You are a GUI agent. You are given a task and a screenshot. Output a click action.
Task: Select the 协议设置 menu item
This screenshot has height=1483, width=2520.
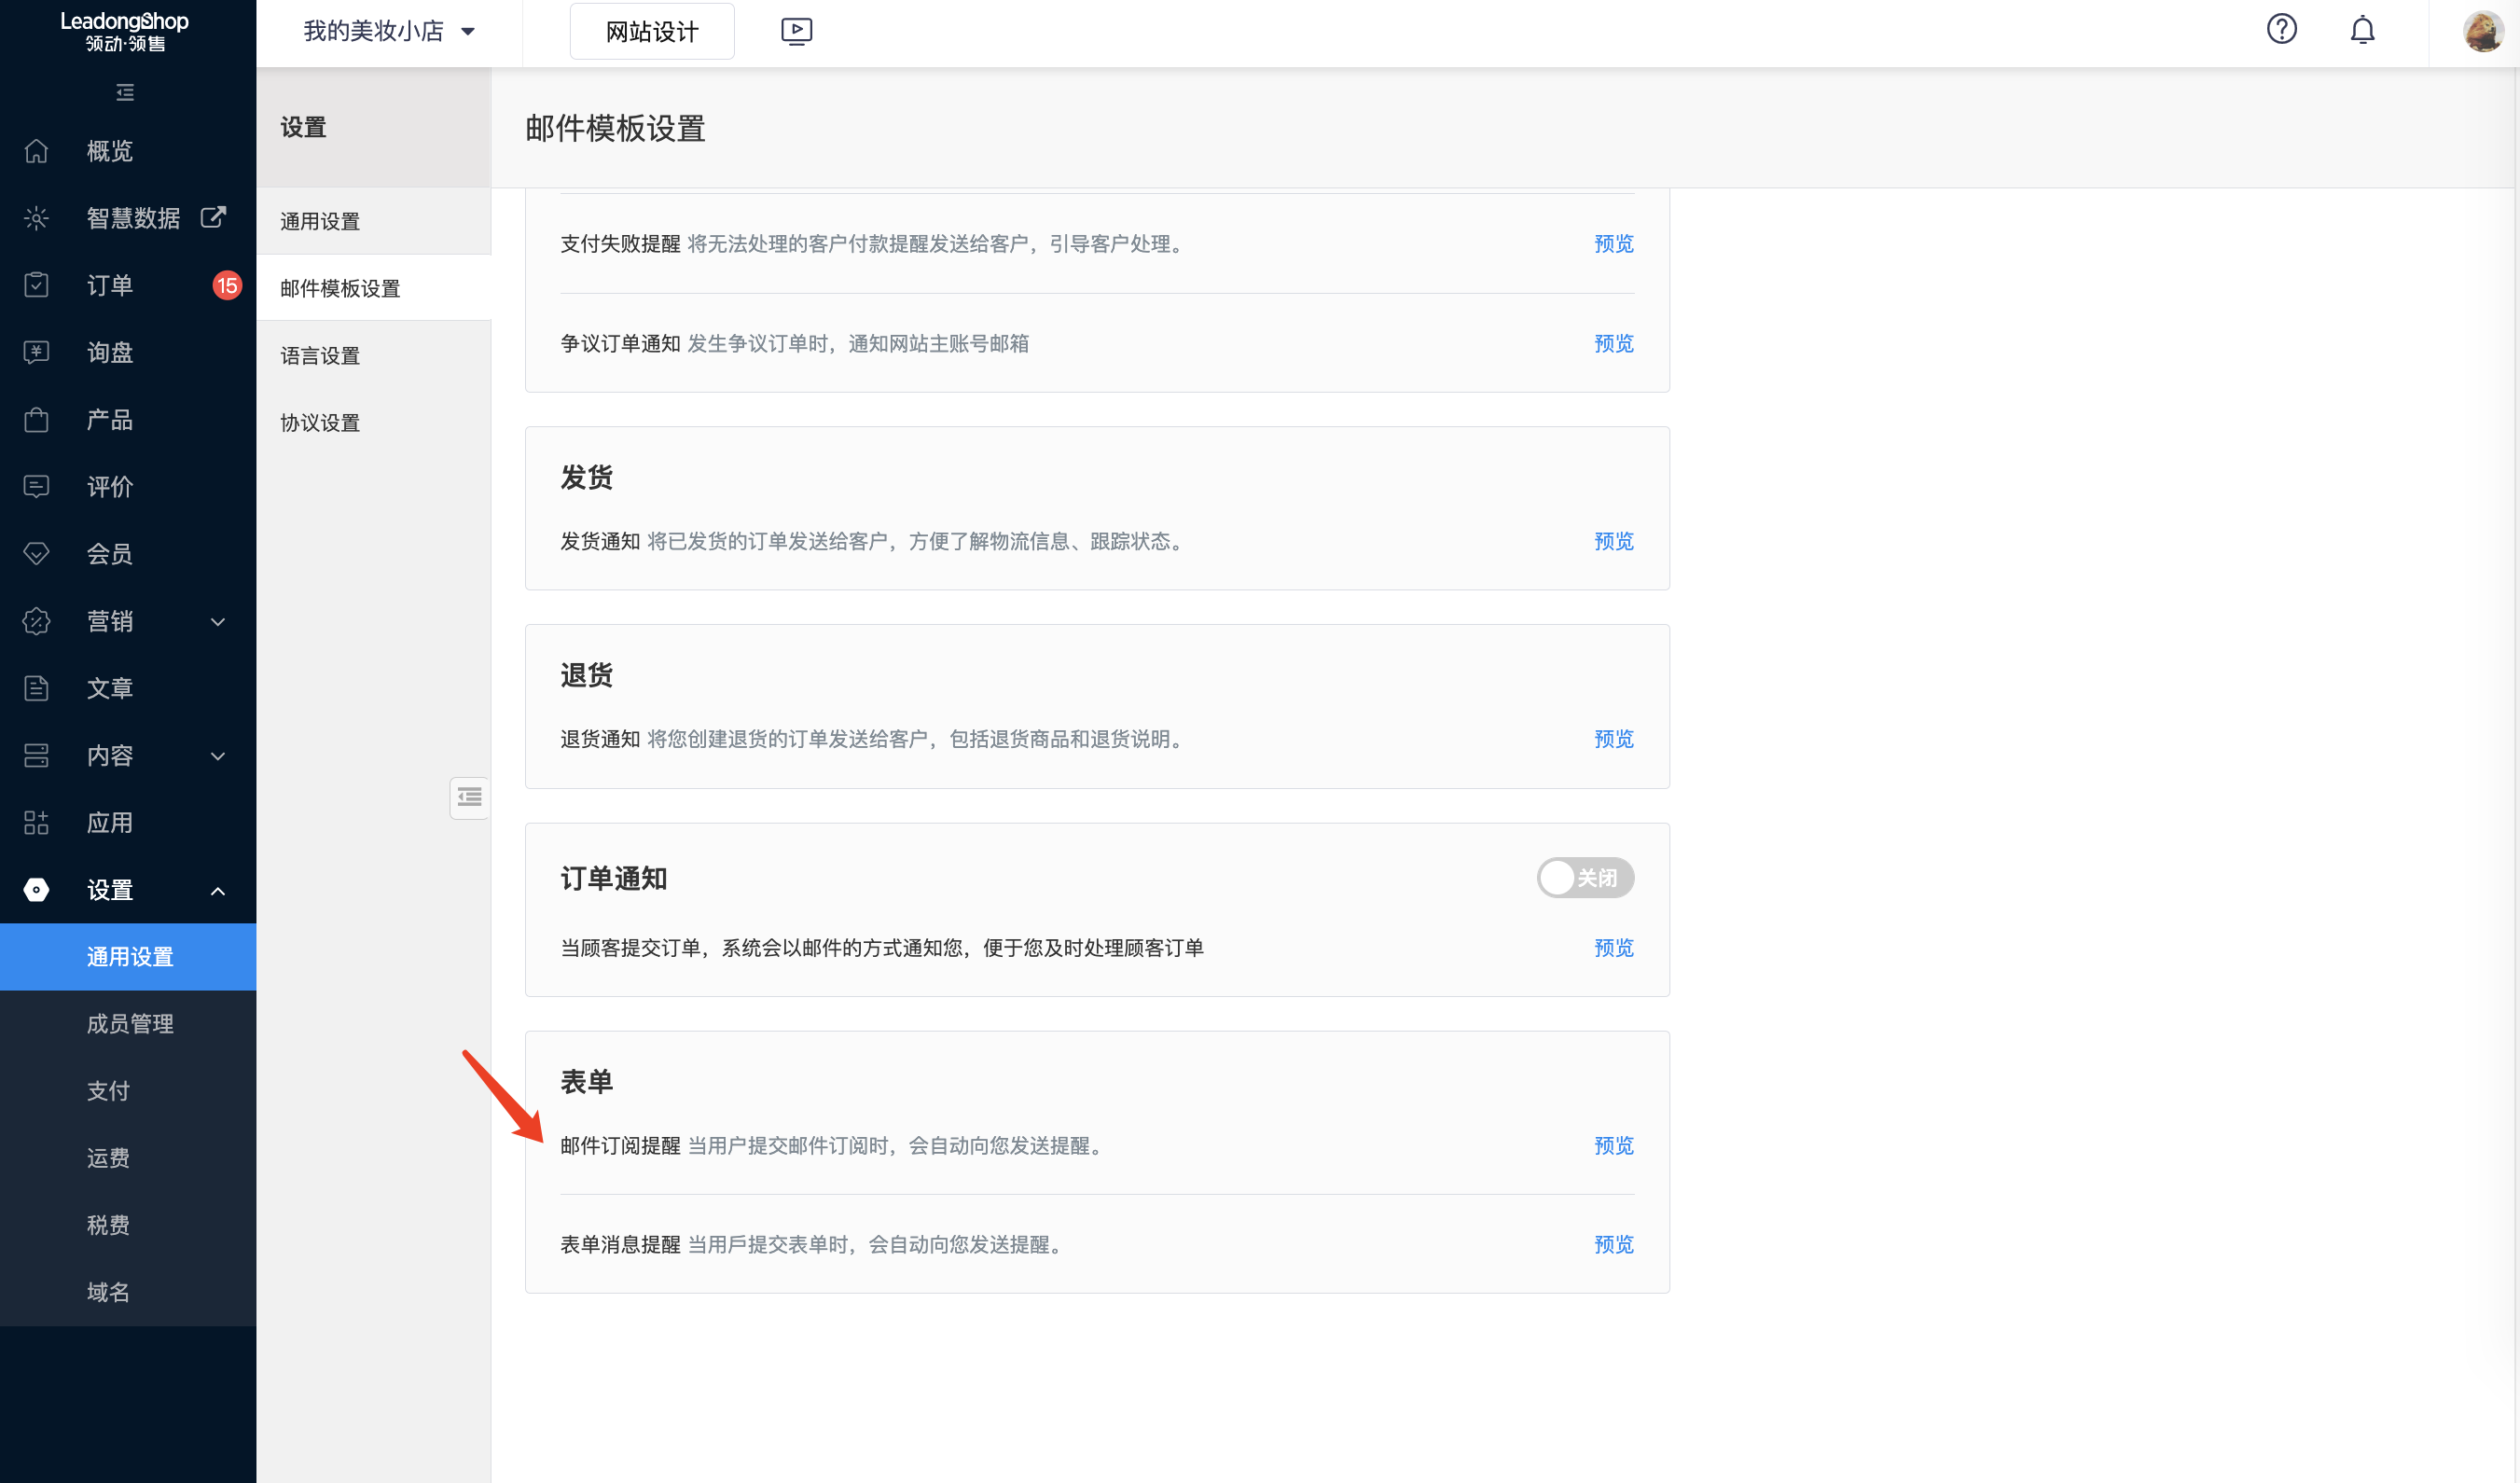pyautogui.click(x=319, y=422)
